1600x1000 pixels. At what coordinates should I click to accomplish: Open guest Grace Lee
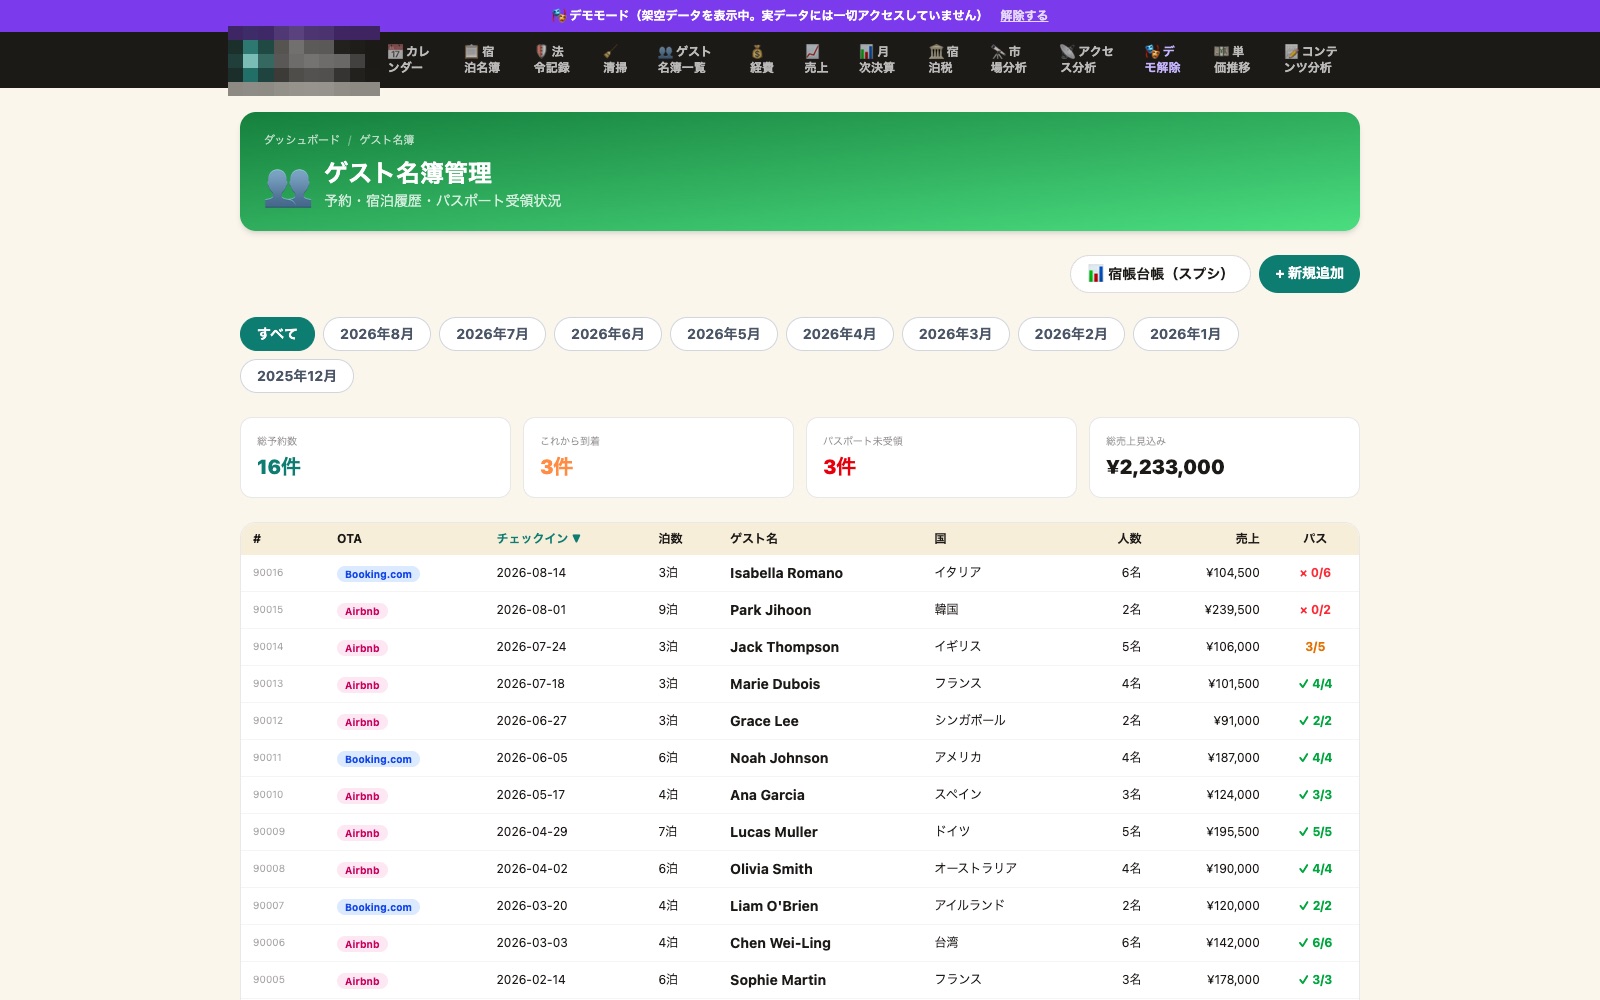click(x=764, y=721)
